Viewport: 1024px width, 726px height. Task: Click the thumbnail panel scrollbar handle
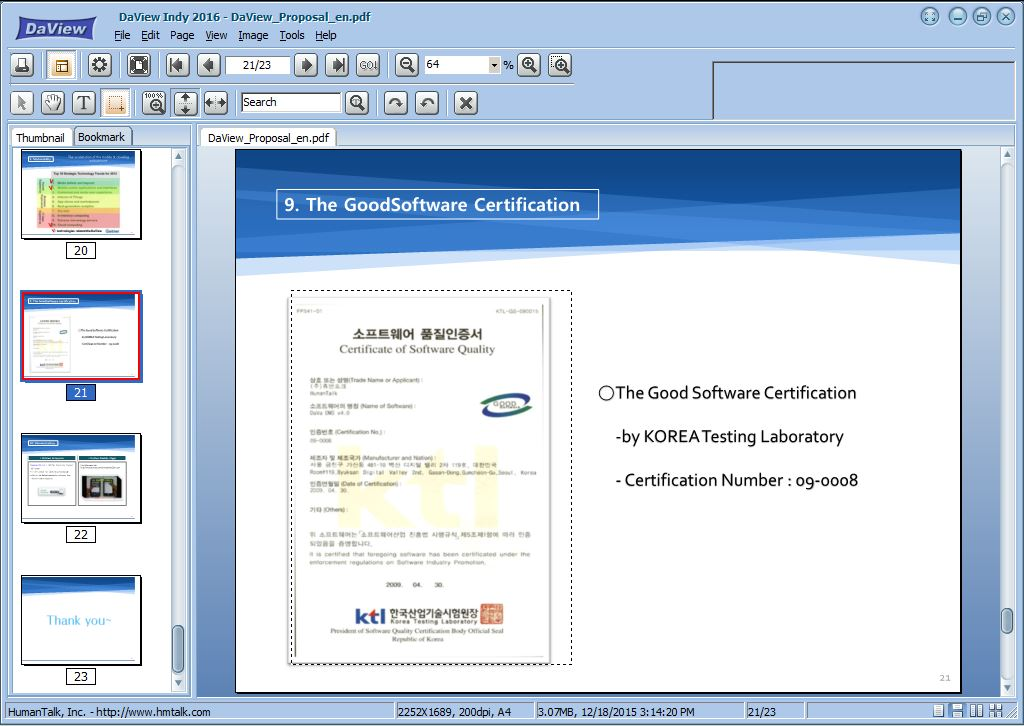[178, 648]
